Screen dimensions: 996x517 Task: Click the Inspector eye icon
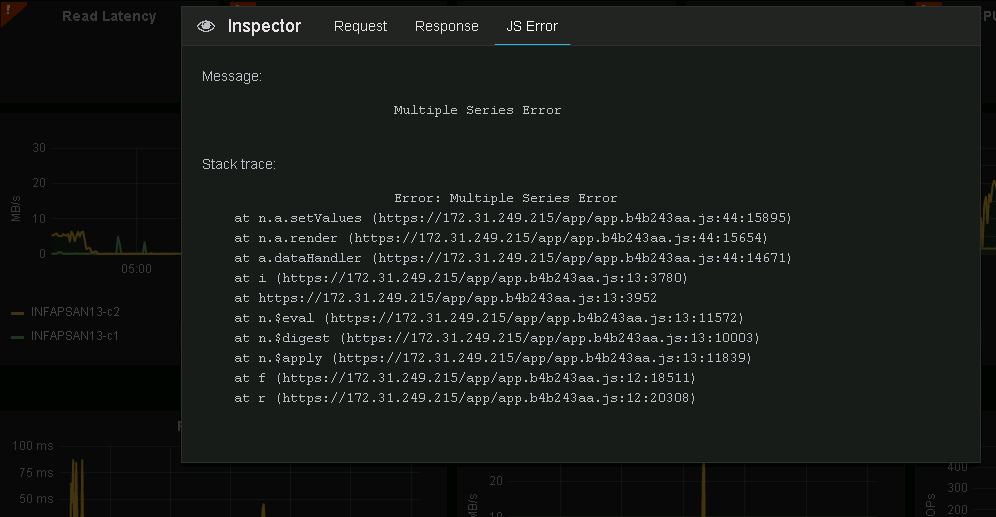point(206,27)
